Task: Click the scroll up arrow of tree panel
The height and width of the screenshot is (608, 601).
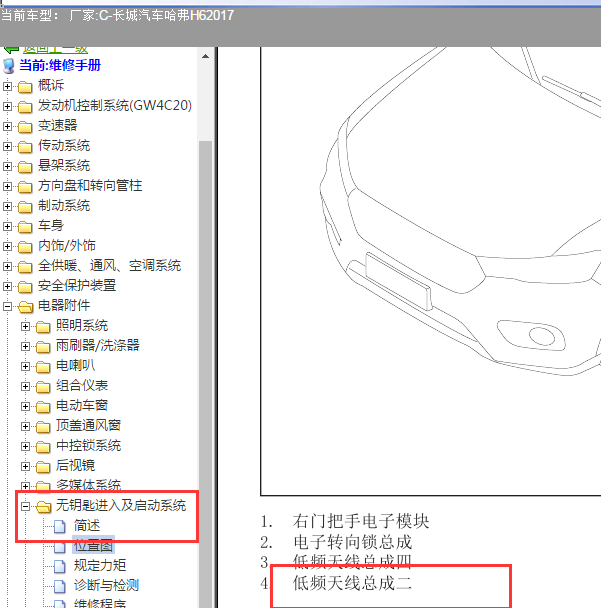Action: tap(206, 56)
